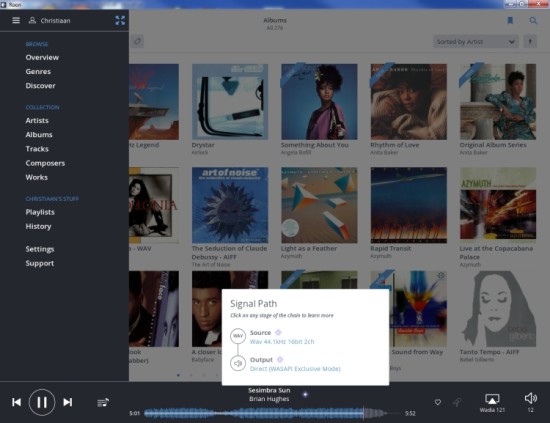Click the Tanto Tempo - AIFF title
Viewport: 550px width, 423px height.
point(489,352)
